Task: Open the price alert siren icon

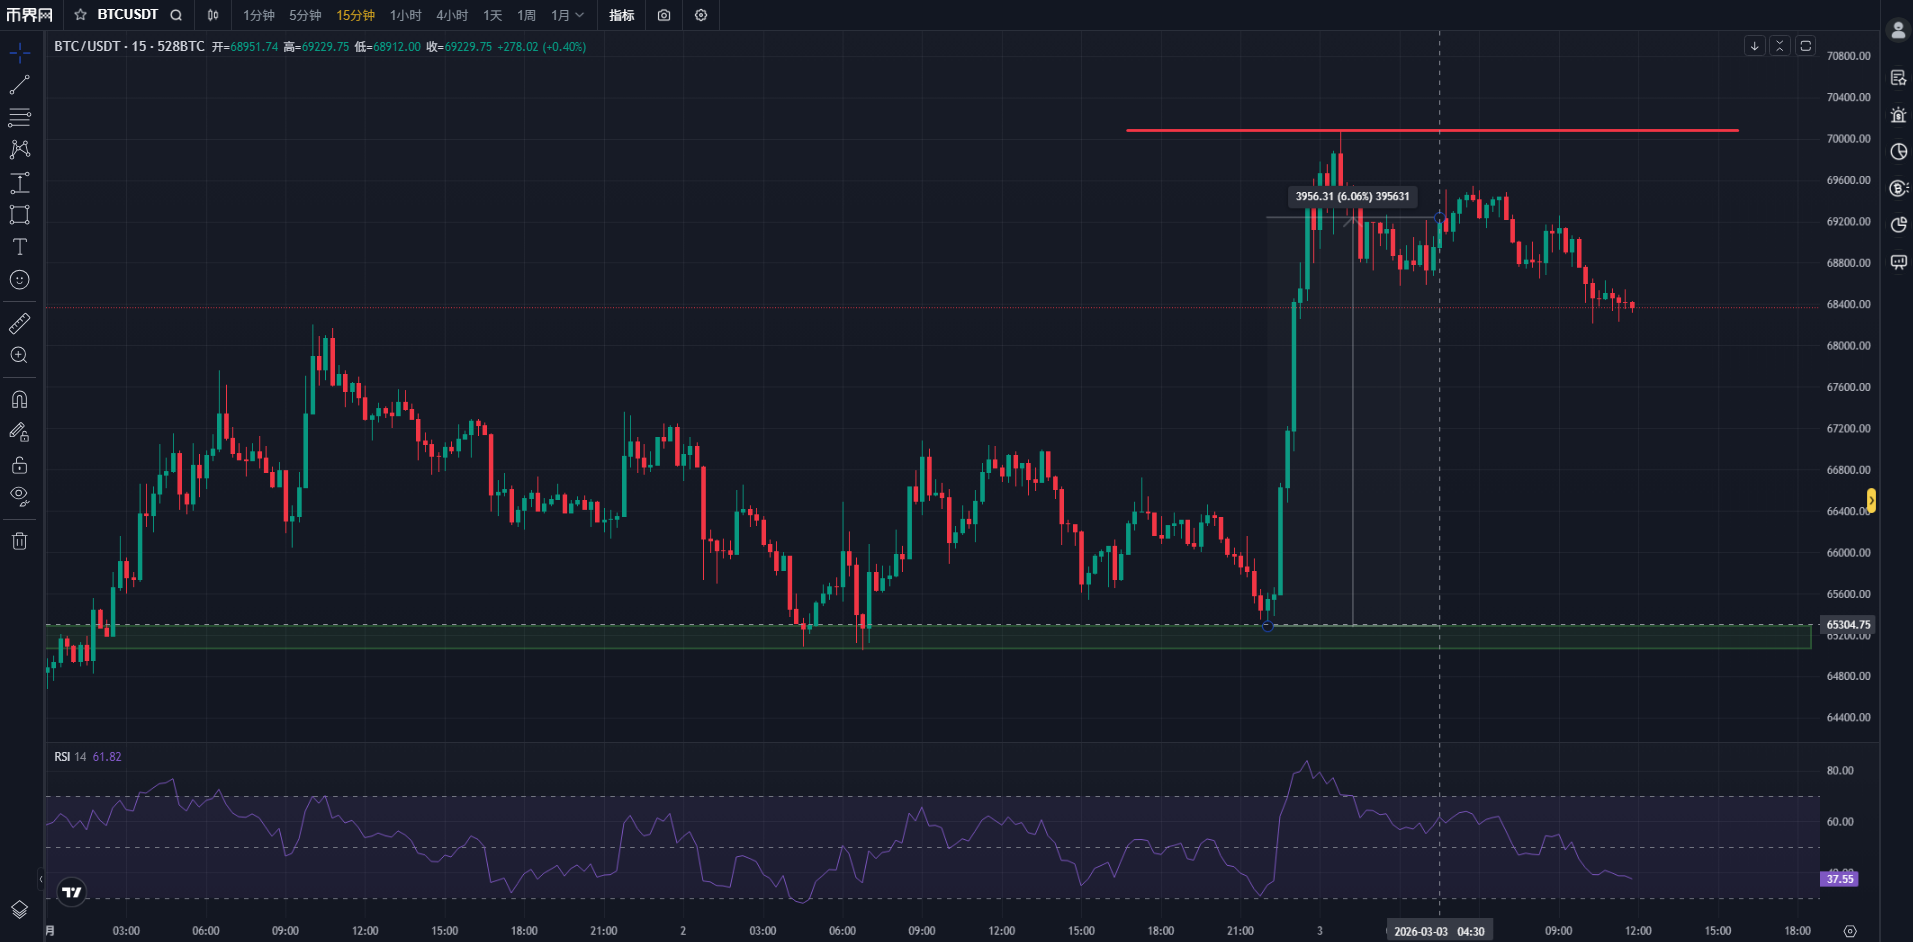Action: (1898, 115)
